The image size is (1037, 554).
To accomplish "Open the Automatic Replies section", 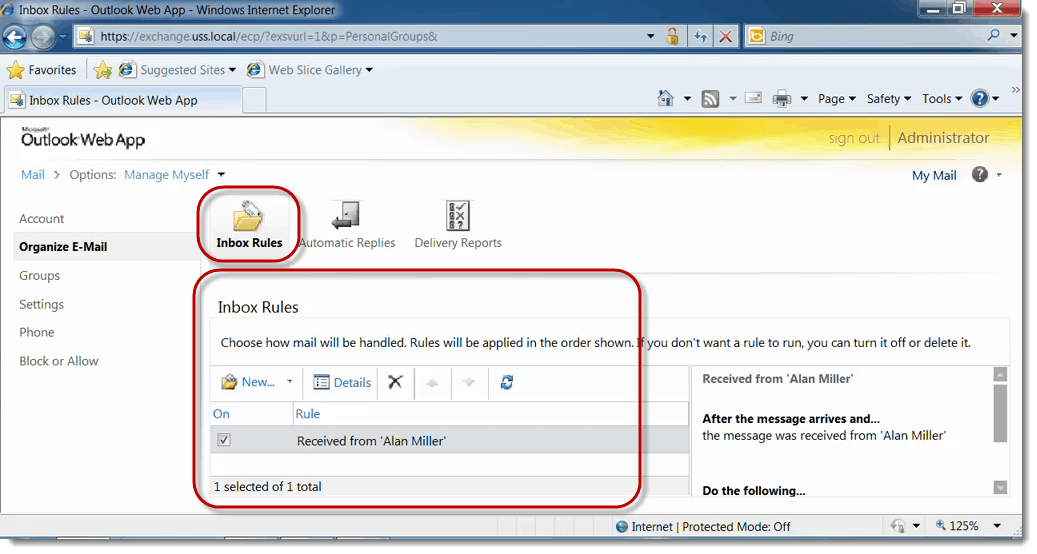I will (x=346, y=225).
